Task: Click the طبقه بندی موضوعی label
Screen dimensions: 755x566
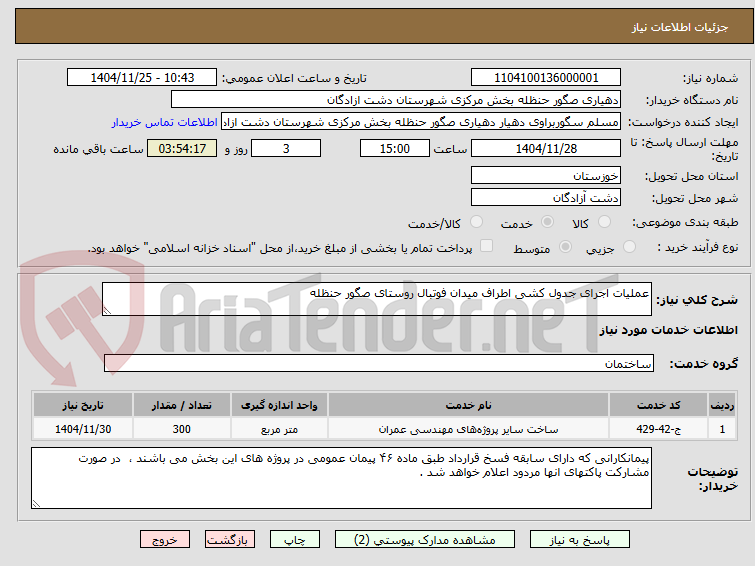Action: pyautogui.click(x=685, y=222)
